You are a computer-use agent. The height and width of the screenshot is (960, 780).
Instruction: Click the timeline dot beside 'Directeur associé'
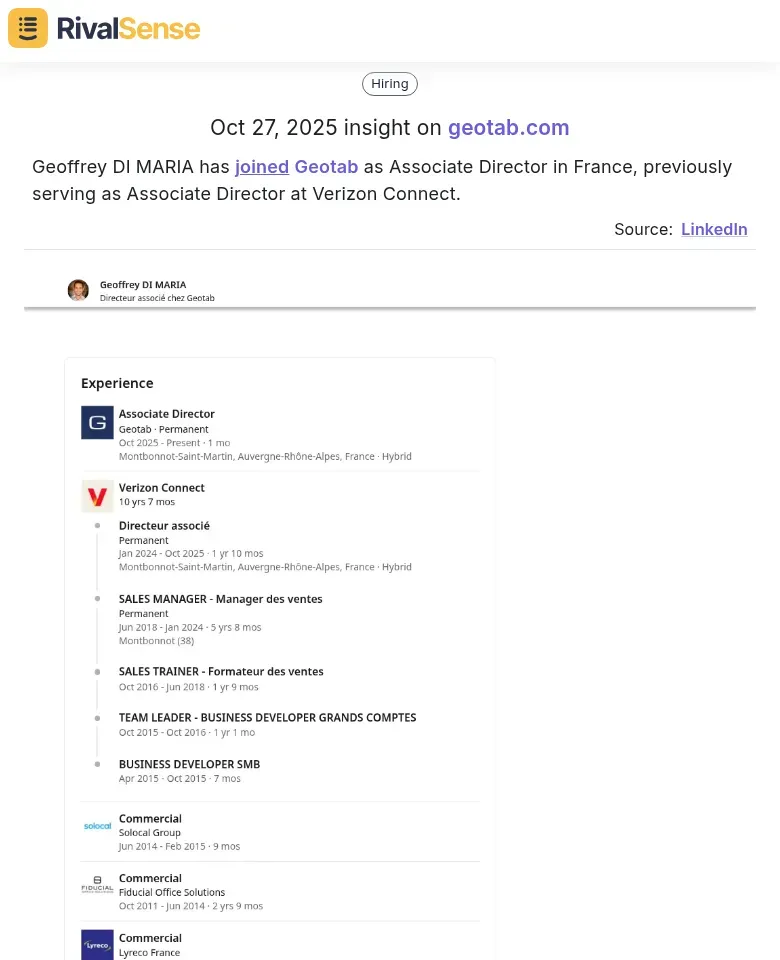97,526
